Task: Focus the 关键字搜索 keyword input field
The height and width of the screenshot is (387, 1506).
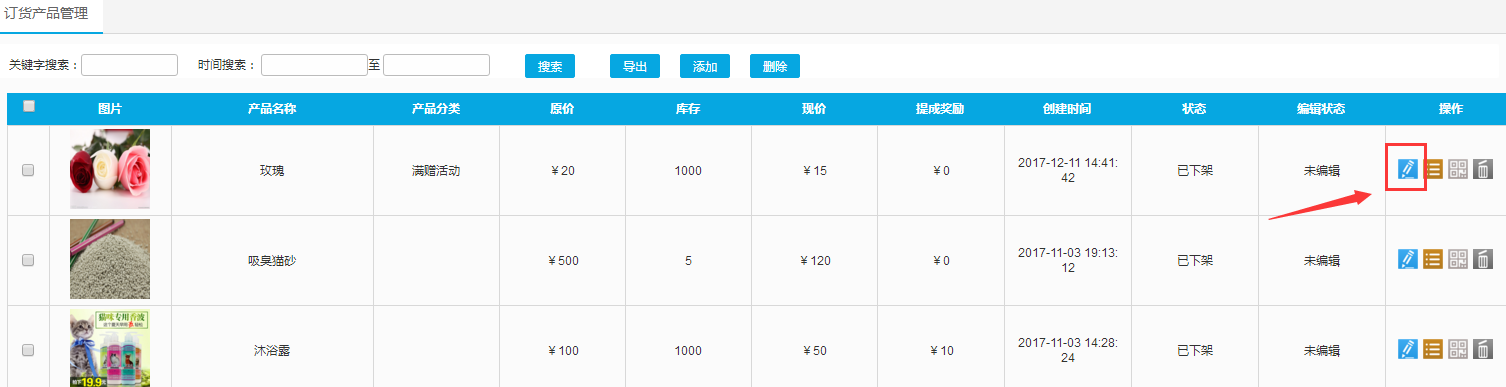Action: (129, 65)
